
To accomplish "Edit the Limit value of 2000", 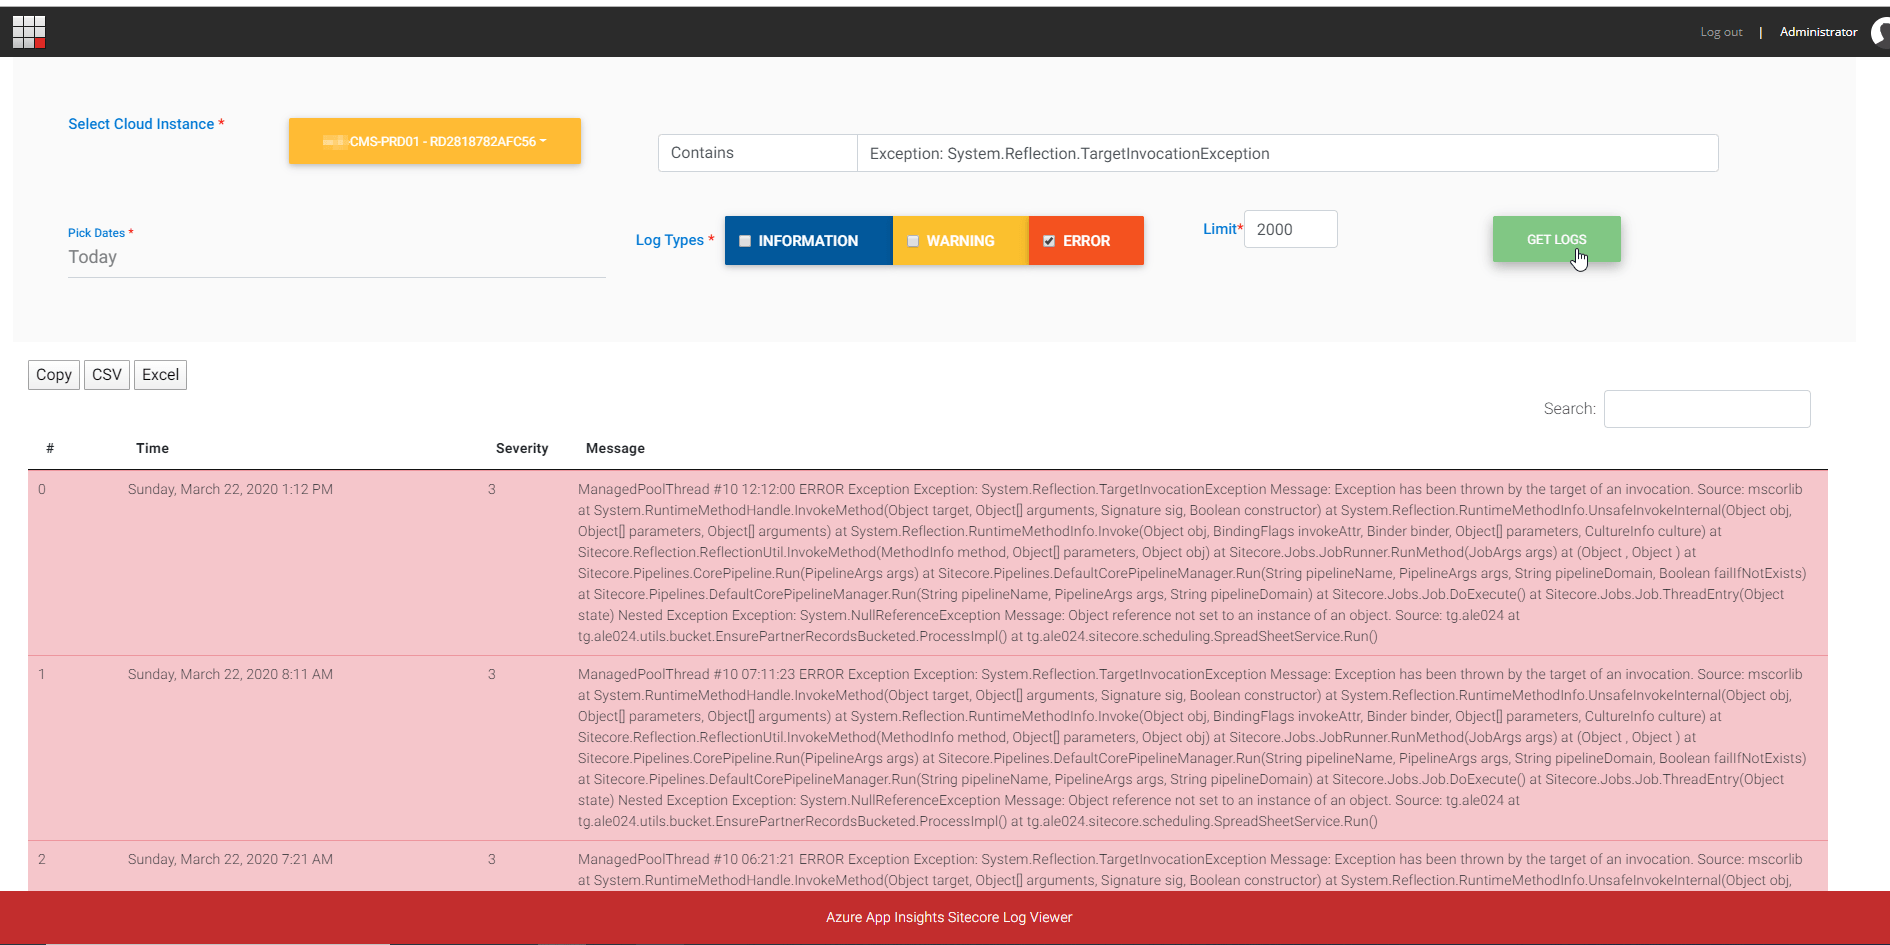I will click(1290, 229).
